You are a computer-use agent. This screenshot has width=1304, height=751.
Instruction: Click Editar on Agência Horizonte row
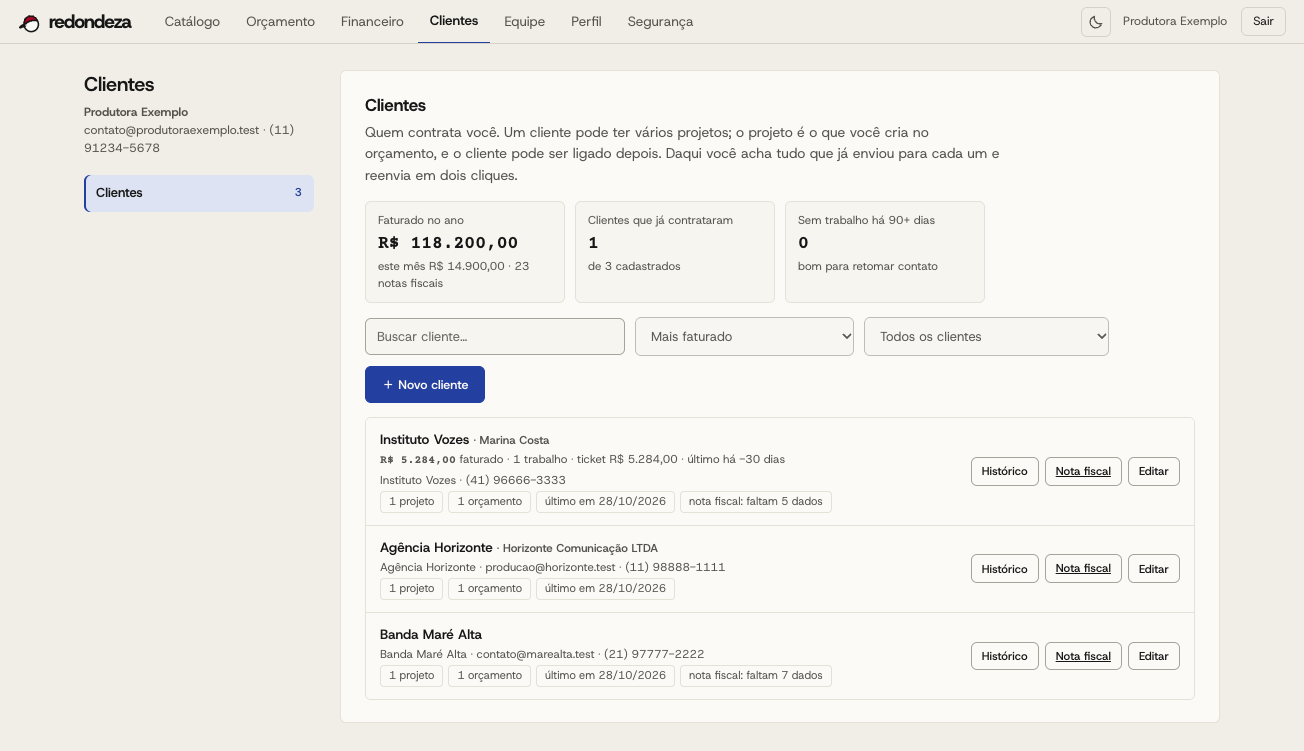click(x=1154, y=569)
